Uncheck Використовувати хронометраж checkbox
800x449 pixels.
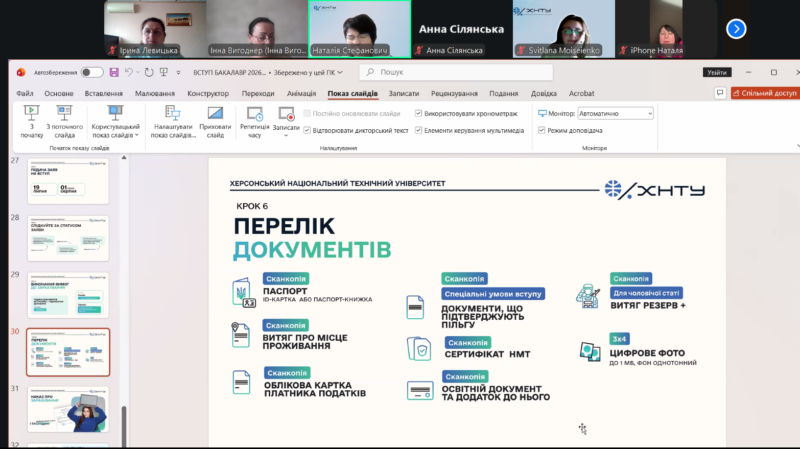pos(418,114)
